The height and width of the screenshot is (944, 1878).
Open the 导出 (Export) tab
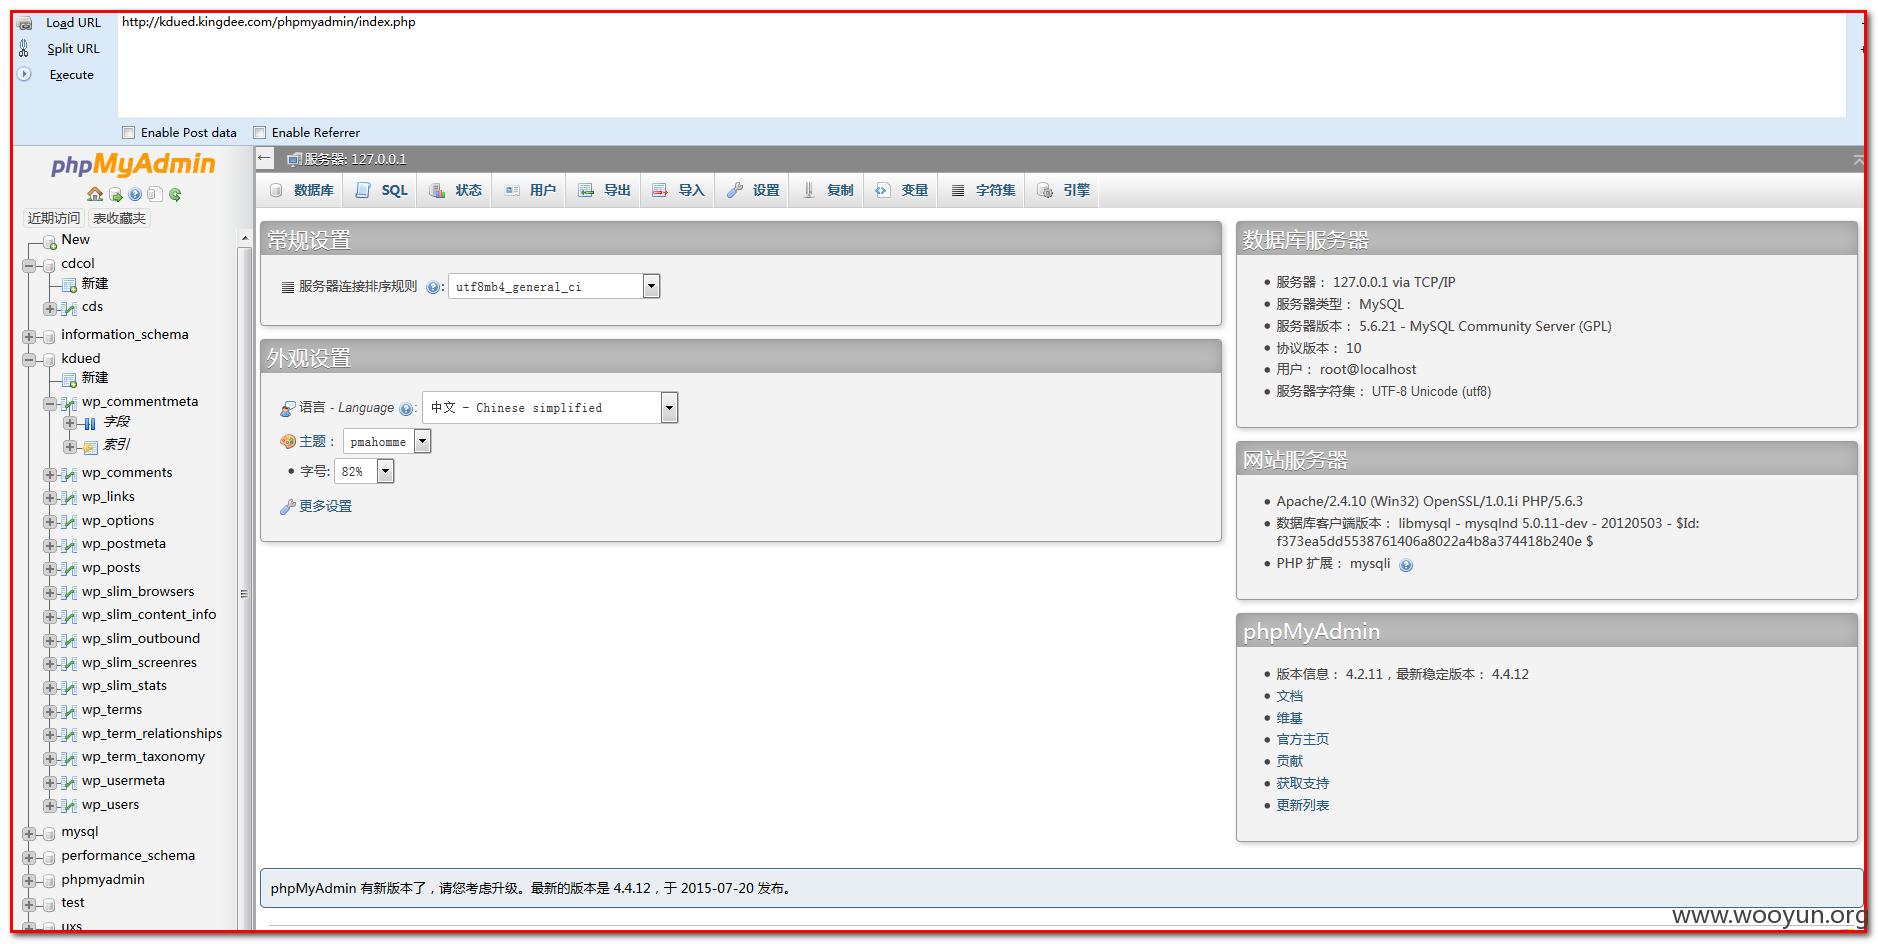pyautogui.click(x=604, y=190)
